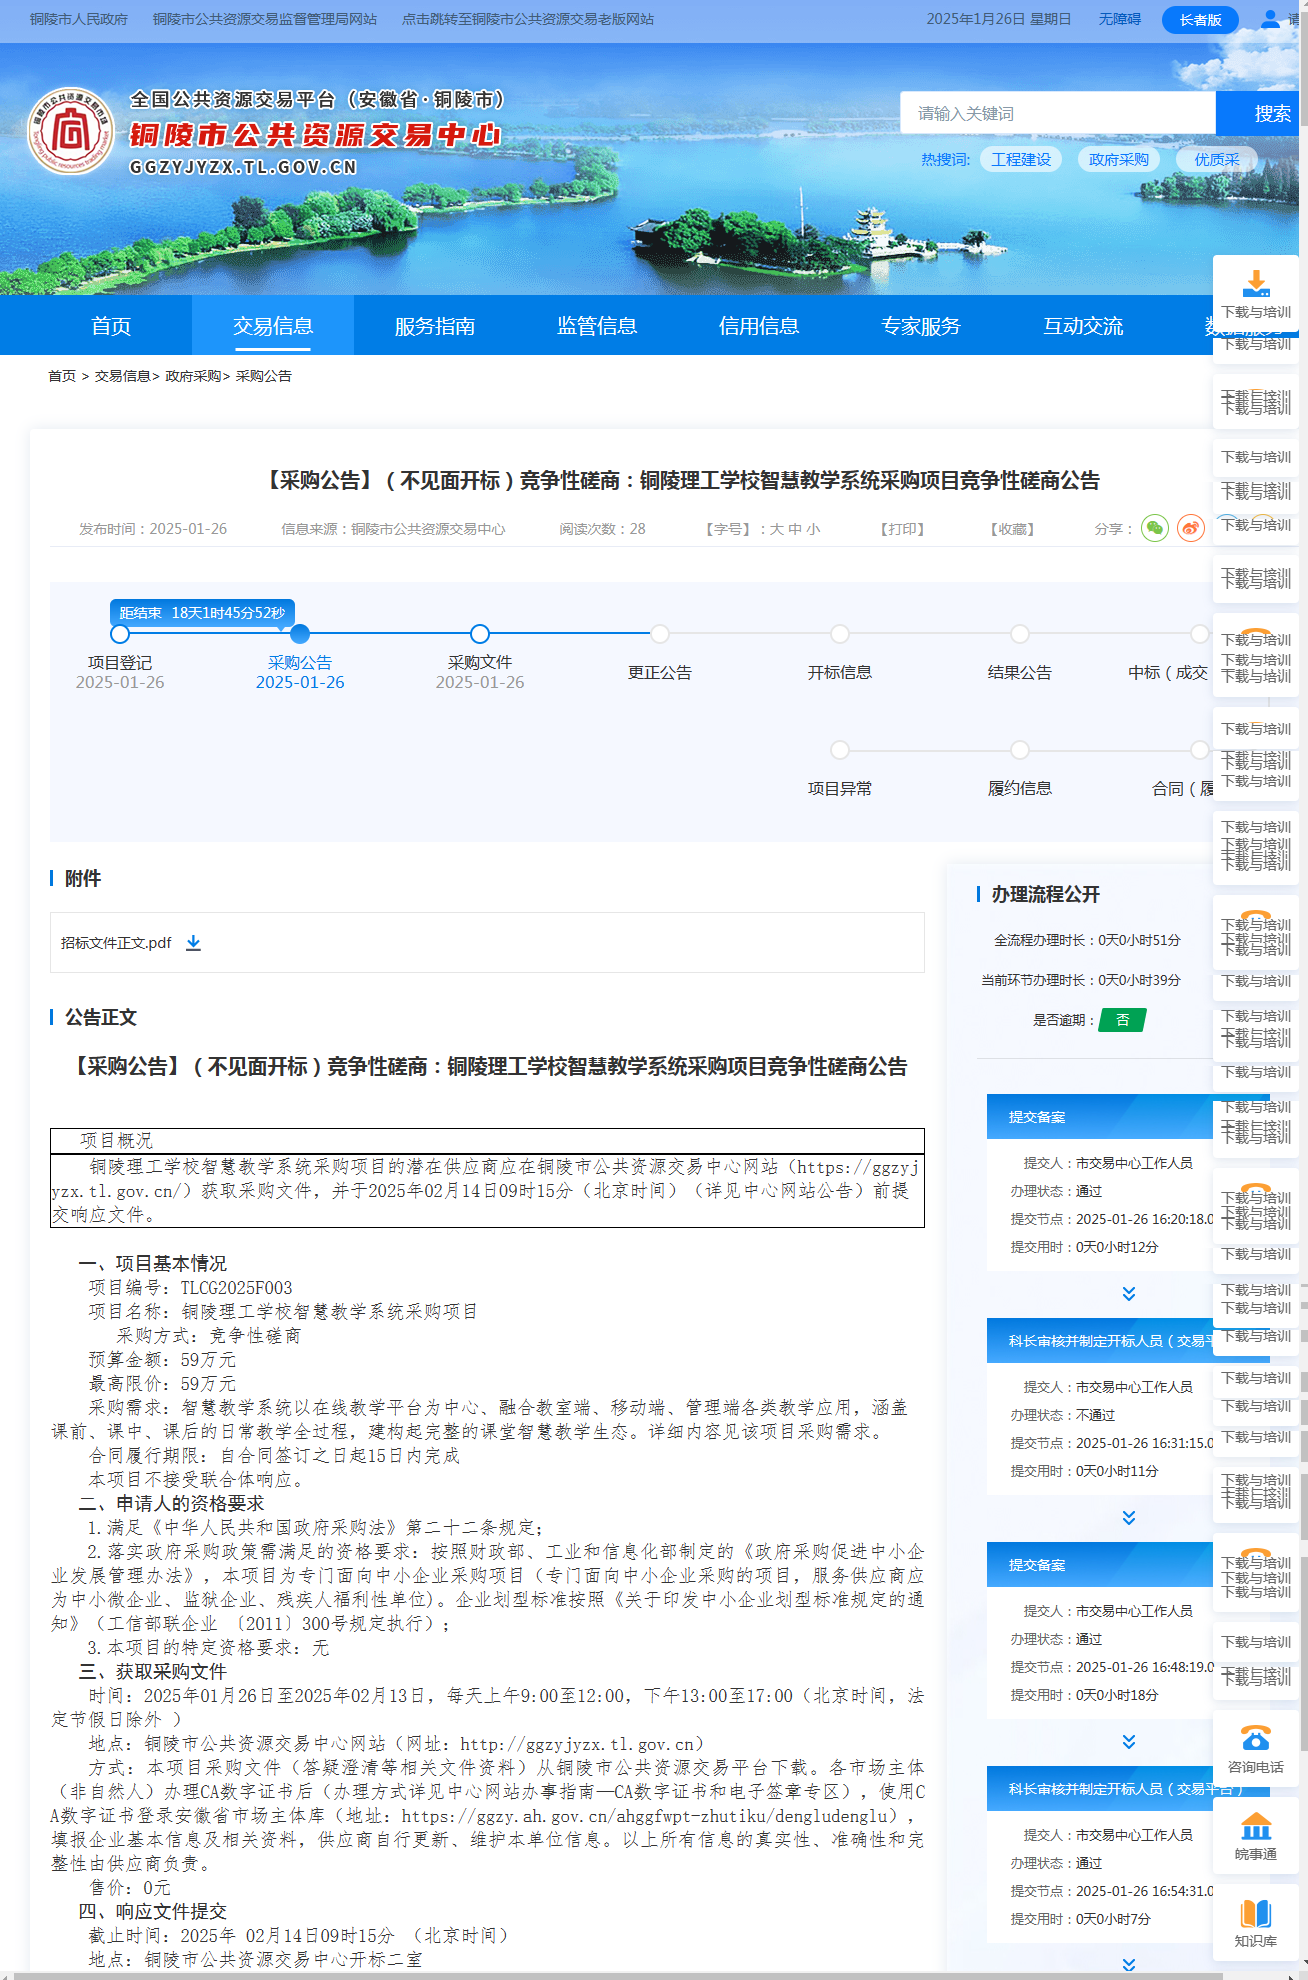Screen dimensions: 1308x1980
Task: Click breadcrumb 交易信息
Action: click(x=122, y=376)
